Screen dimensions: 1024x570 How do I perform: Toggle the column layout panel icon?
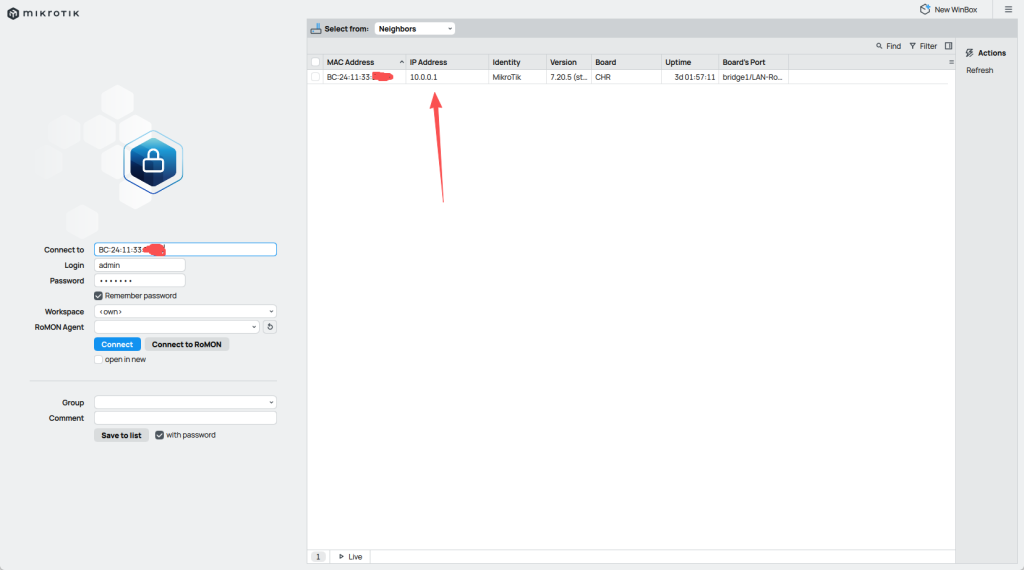(948, 46)
